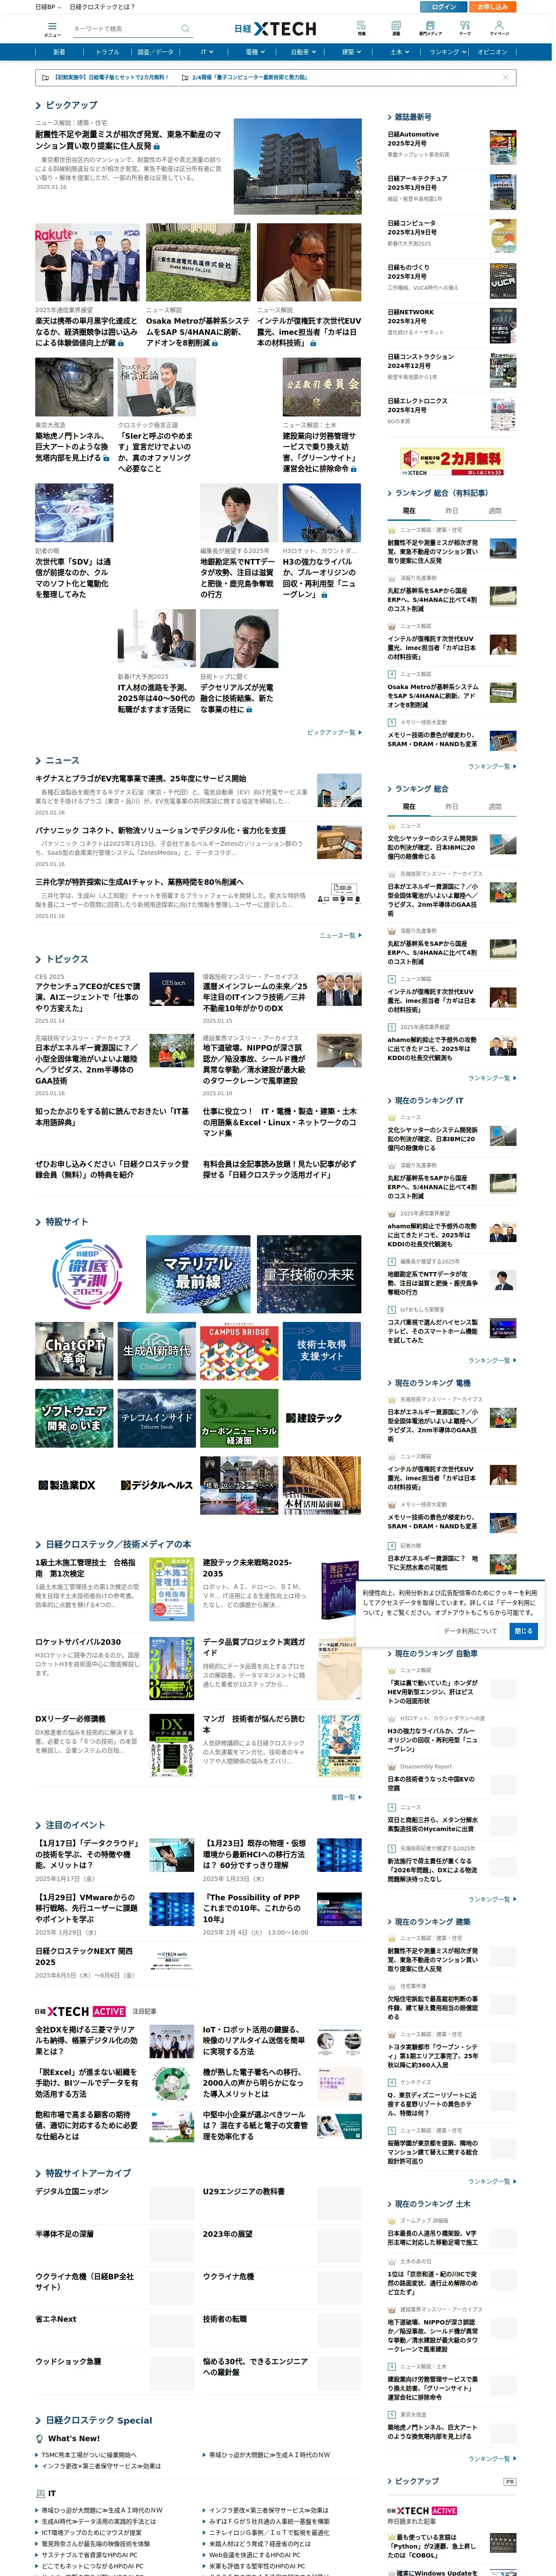Expand the ランキング navigation dropdown
Screen dimensions: 556x2576
click(x=447, y=52)
